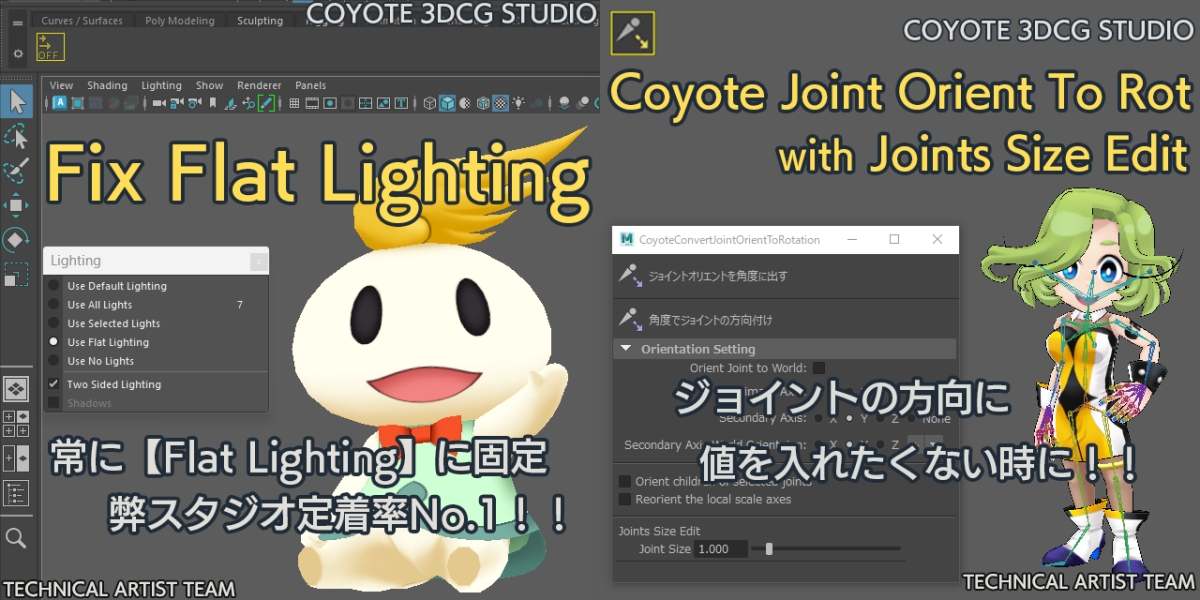
Task: Click ジョイントオリエントを角度に出す button
Action: pyautogui.click(x=784, y=275)
